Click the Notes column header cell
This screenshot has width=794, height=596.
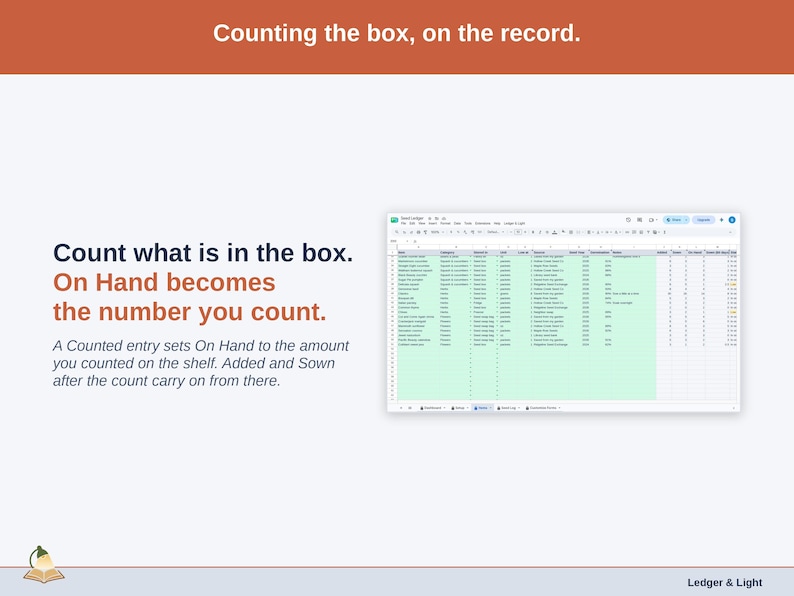(x=633, y=252)
